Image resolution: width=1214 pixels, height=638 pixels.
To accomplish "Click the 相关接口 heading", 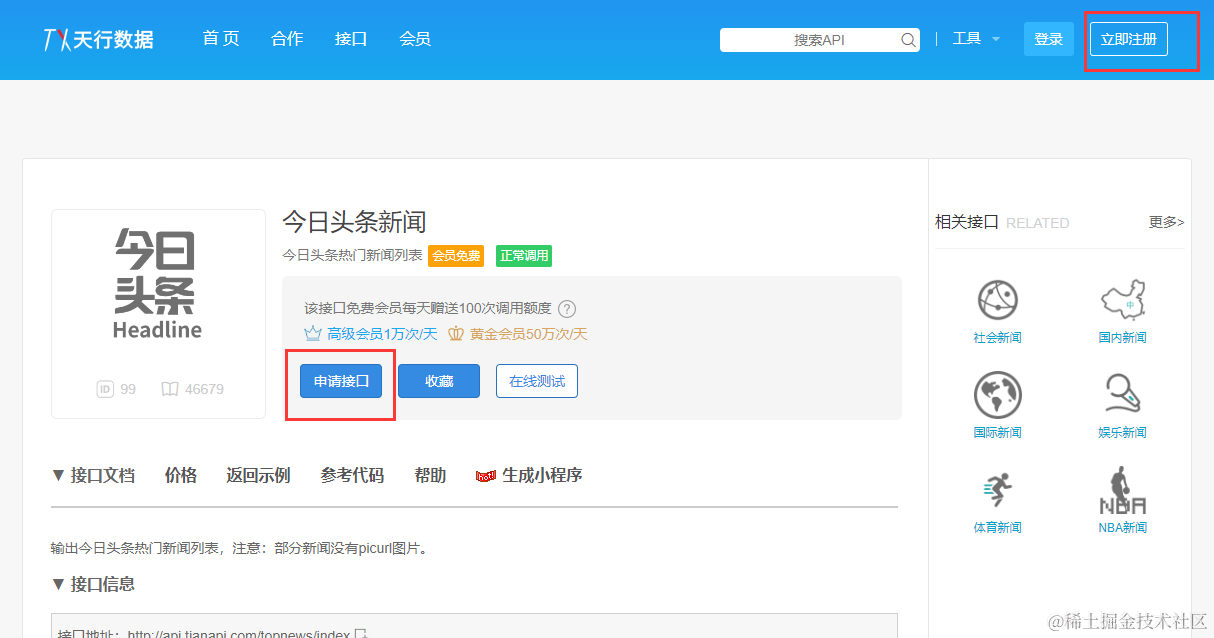I will pyautogui.click(x=967, y=222).
